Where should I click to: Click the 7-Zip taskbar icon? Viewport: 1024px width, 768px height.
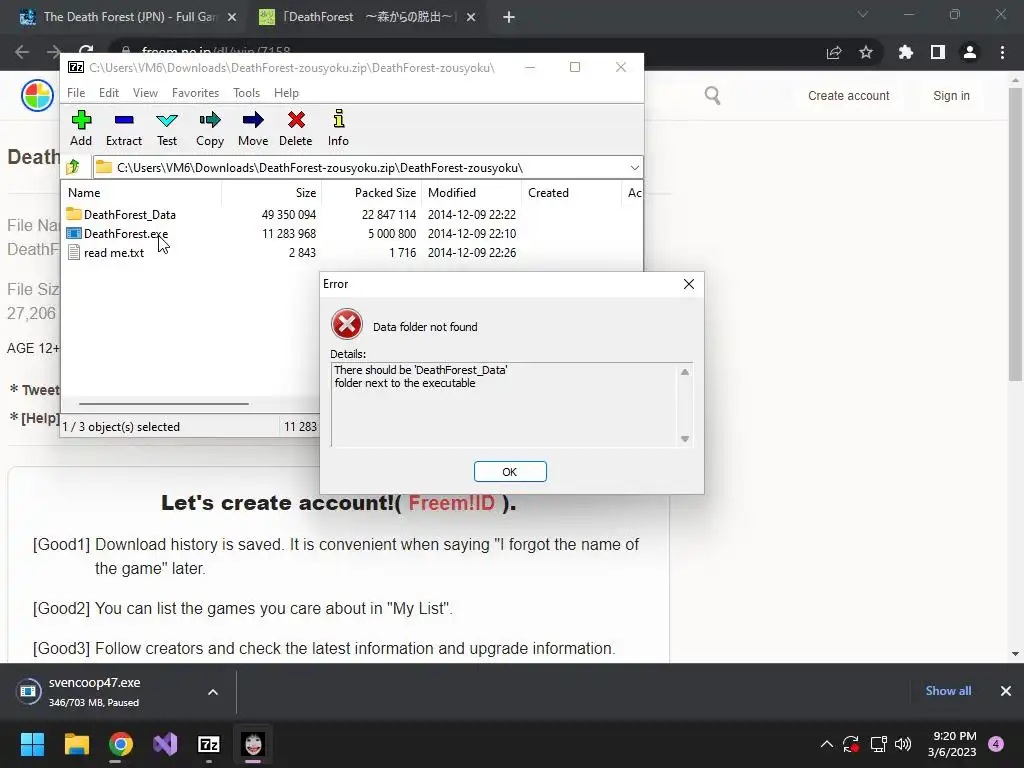coord(209,744)
